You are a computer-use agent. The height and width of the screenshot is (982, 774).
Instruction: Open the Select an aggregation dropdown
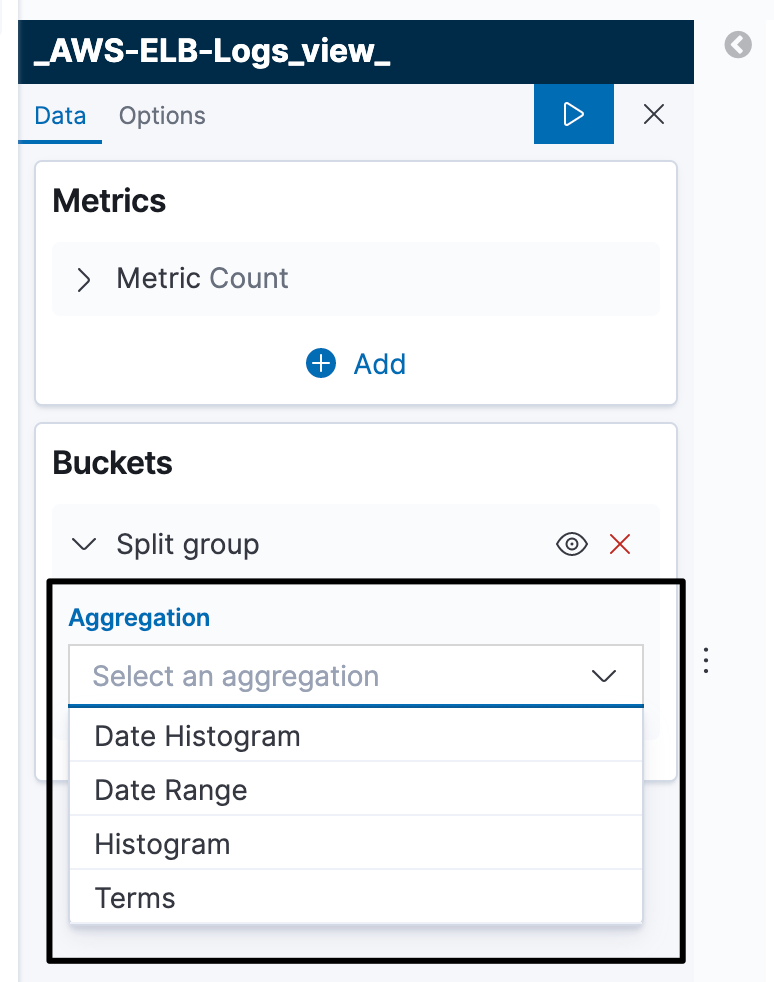[356, 676]
